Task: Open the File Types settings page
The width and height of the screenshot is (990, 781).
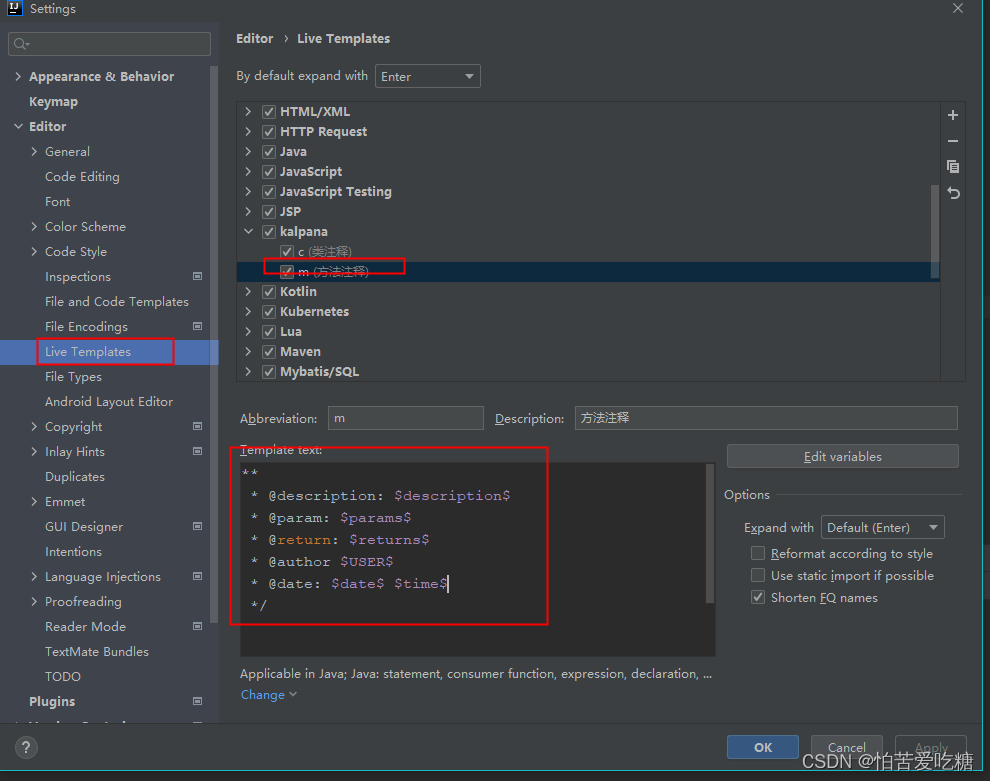Action: click(x=73, y=377)
